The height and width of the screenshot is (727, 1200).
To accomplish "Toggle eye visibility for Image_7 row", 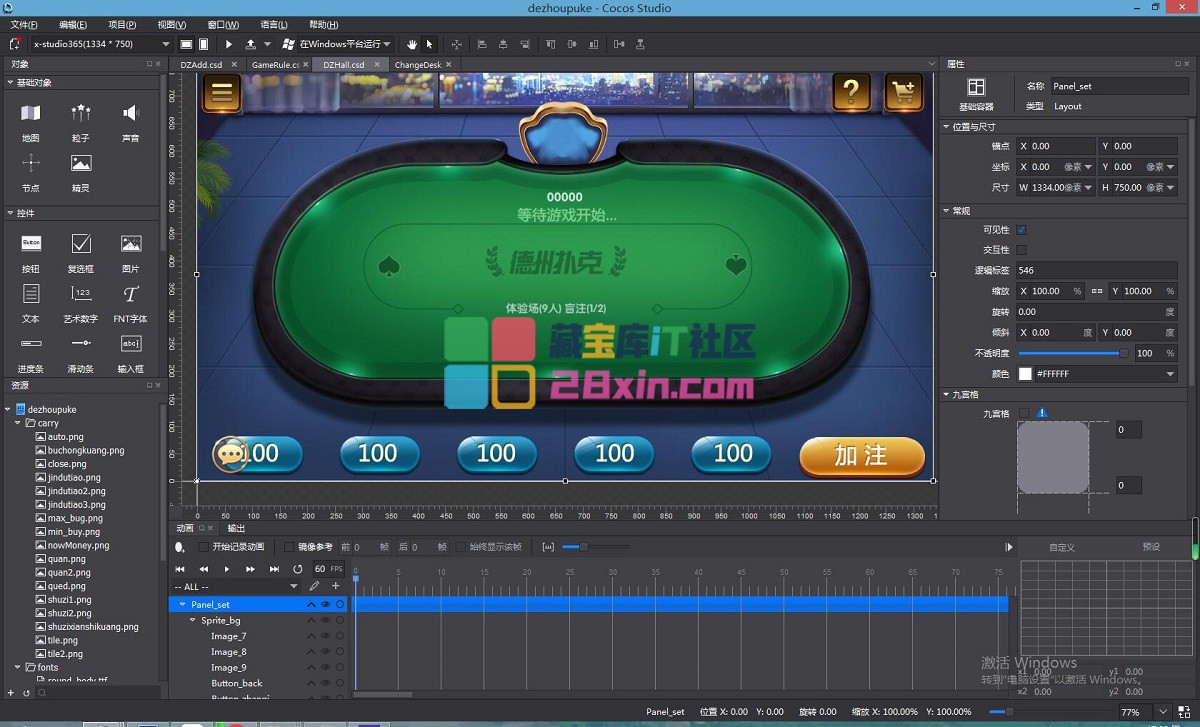I will [325, 637].
